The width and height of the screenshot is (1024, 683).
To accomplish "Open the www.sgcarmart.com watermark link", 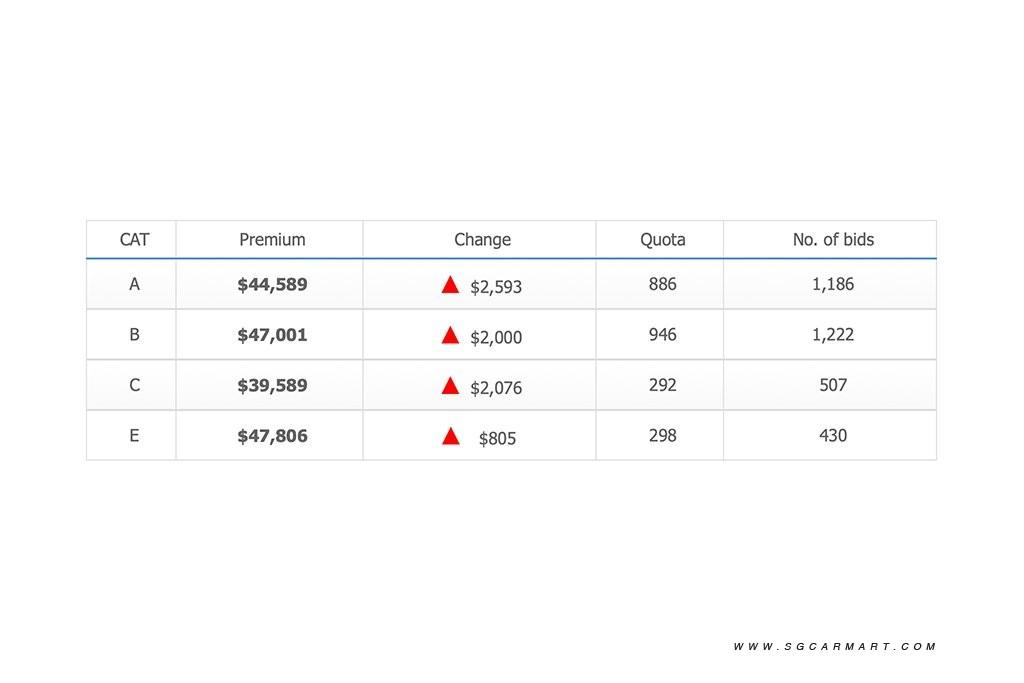I will [x=835, y=647].
